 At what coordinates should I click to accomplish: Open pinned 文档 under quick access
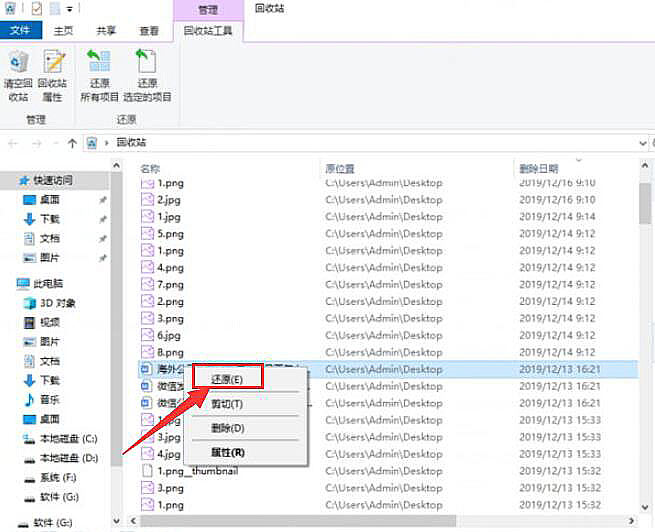[50, 238]
